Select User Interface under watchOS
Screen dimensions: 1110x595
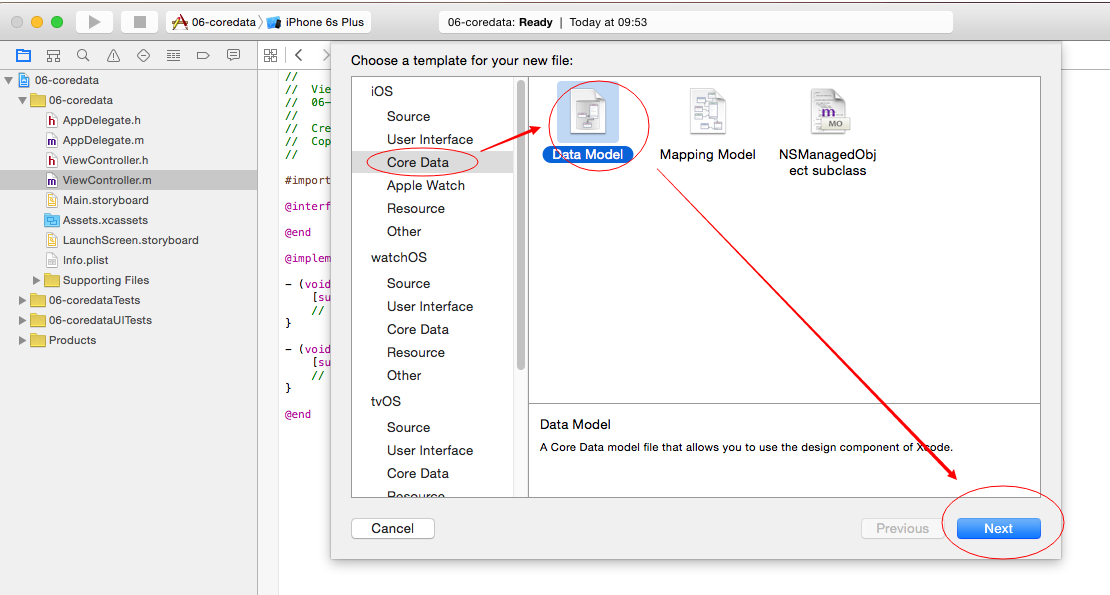[x=430, y=306]
